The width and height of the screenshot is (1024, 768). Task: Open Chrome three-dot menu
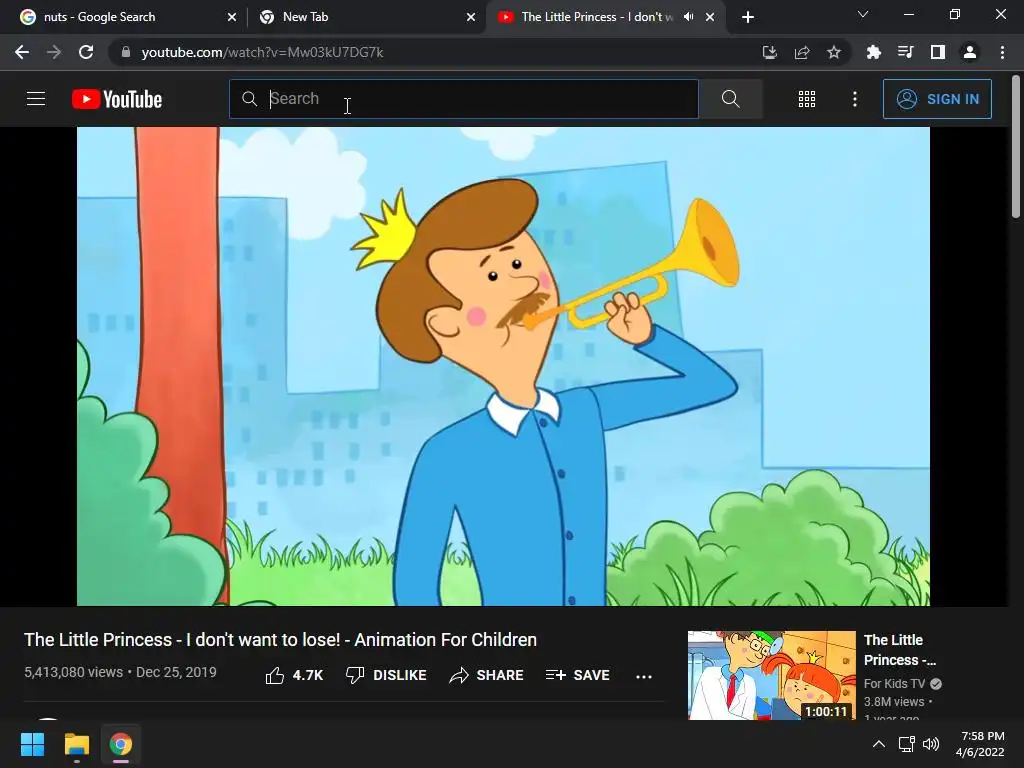(1002, 52)
